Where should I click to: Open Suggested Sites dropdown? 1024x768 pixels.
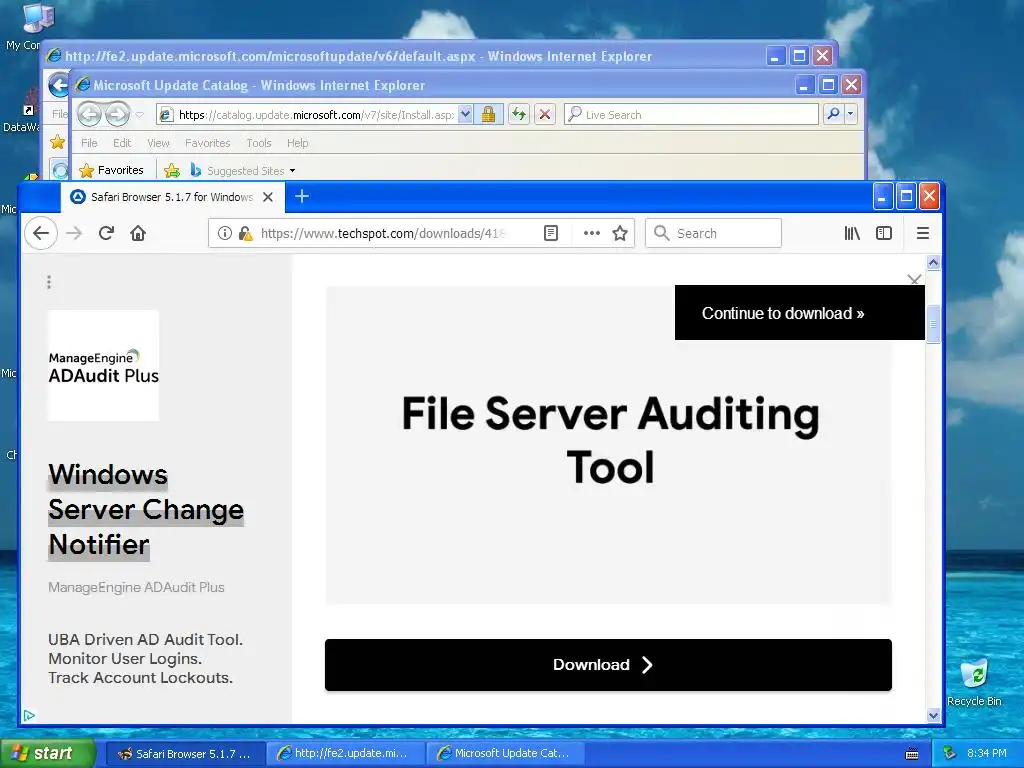[x=242, y=170]
